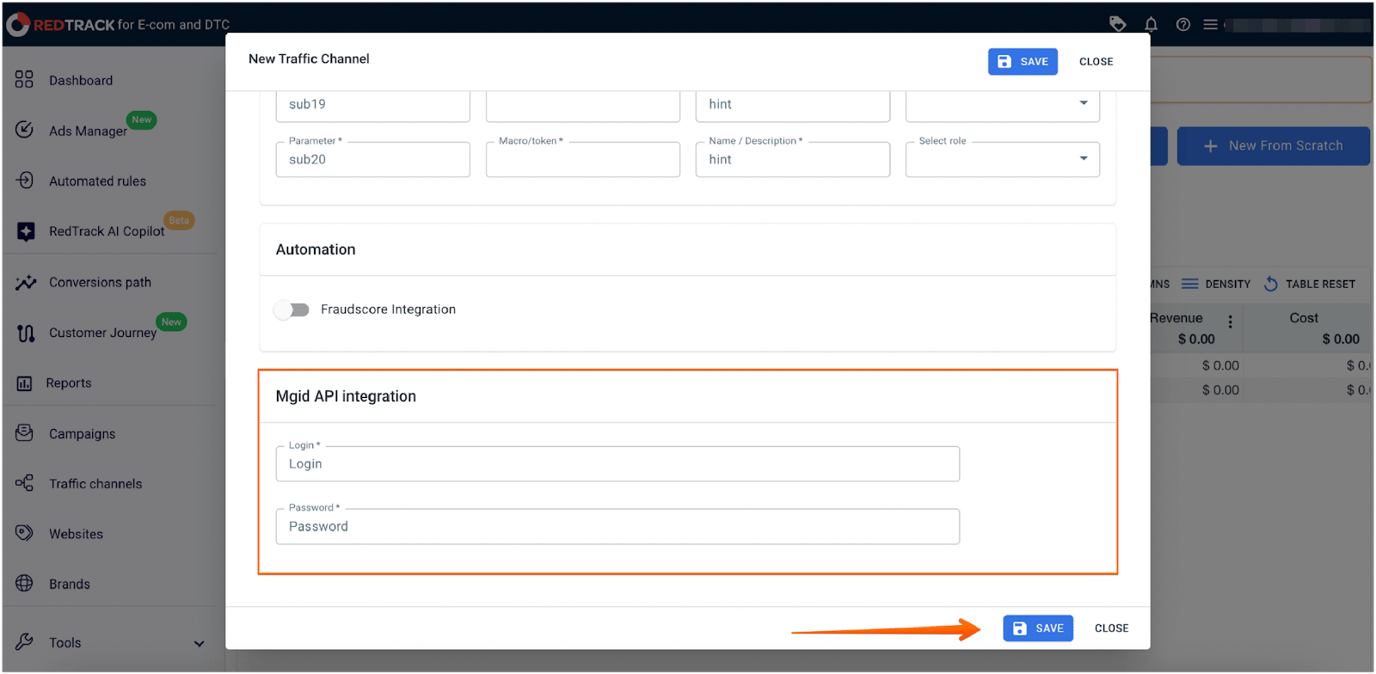The width and height of the screenshot is (1376, 674).
Task: Expand the Tools section
Action: 65,642
